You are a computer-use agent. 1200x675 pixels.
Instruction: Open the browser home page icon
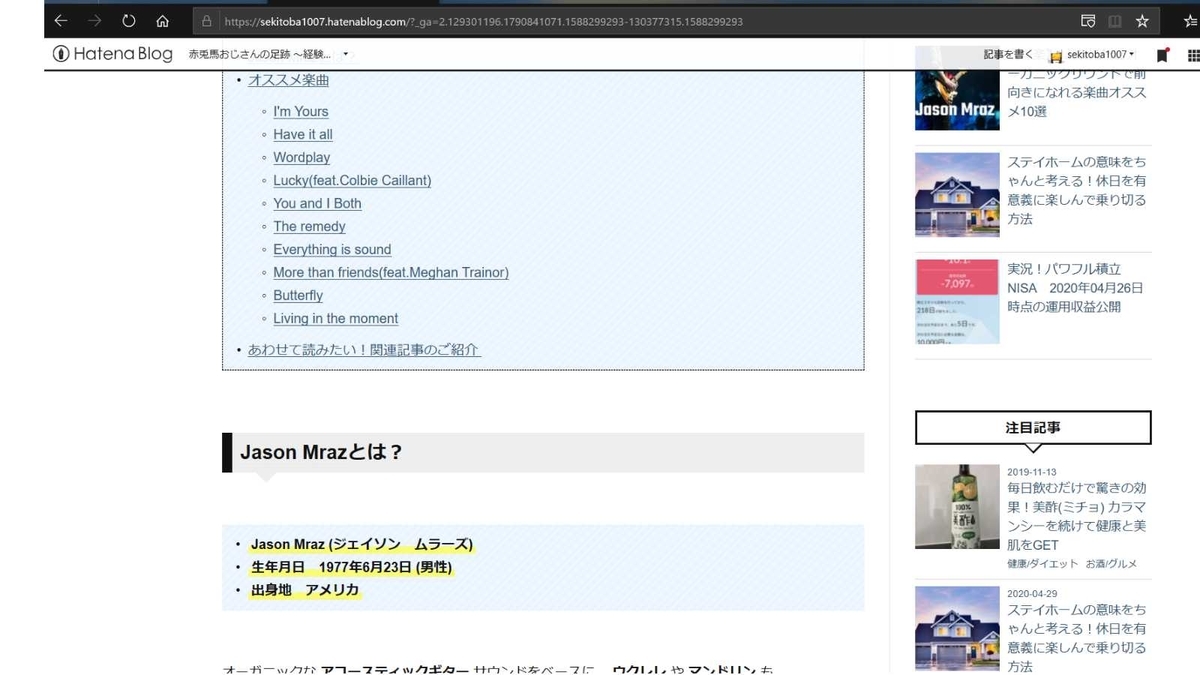[162, 21]
